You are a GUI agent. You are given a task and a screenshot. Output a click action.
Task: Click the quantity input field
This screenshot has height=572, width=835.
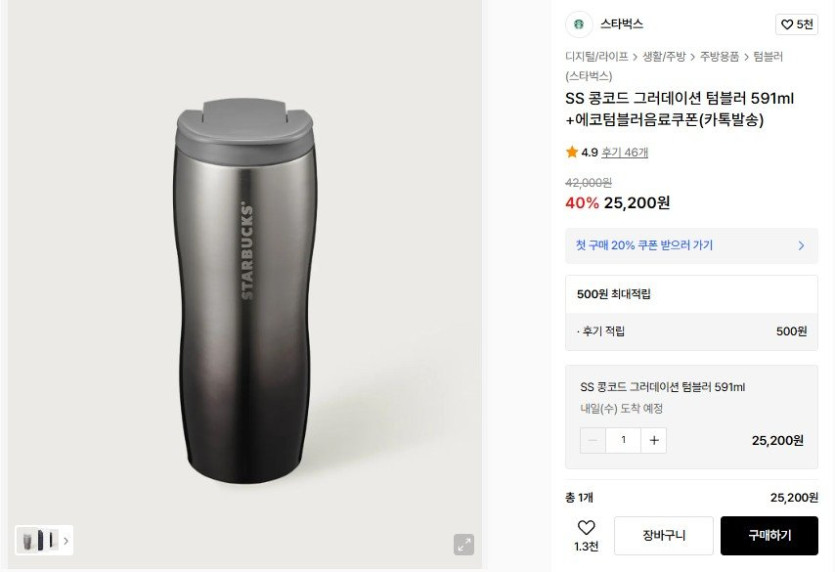point(623,440)
